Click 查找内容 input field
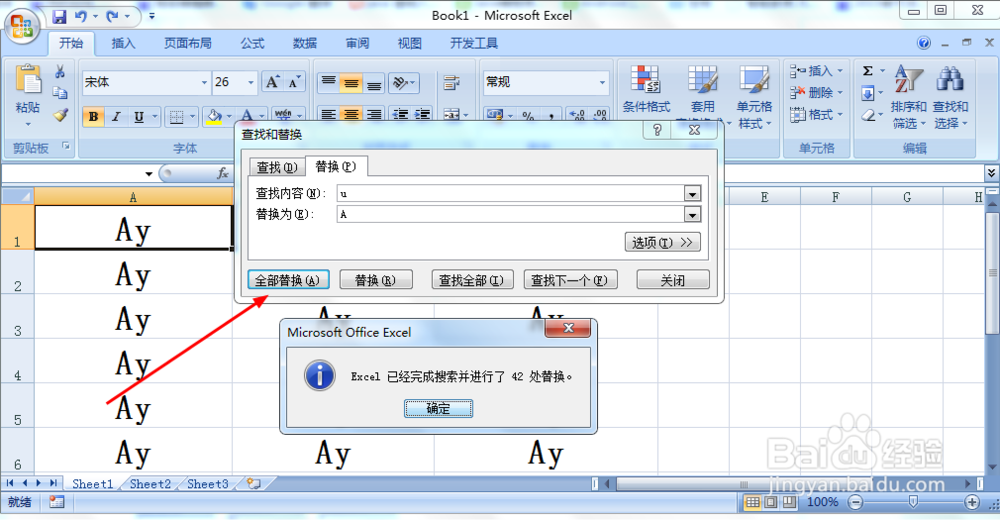Viewport: 1000px width, 520px height. tap(510, 193)
